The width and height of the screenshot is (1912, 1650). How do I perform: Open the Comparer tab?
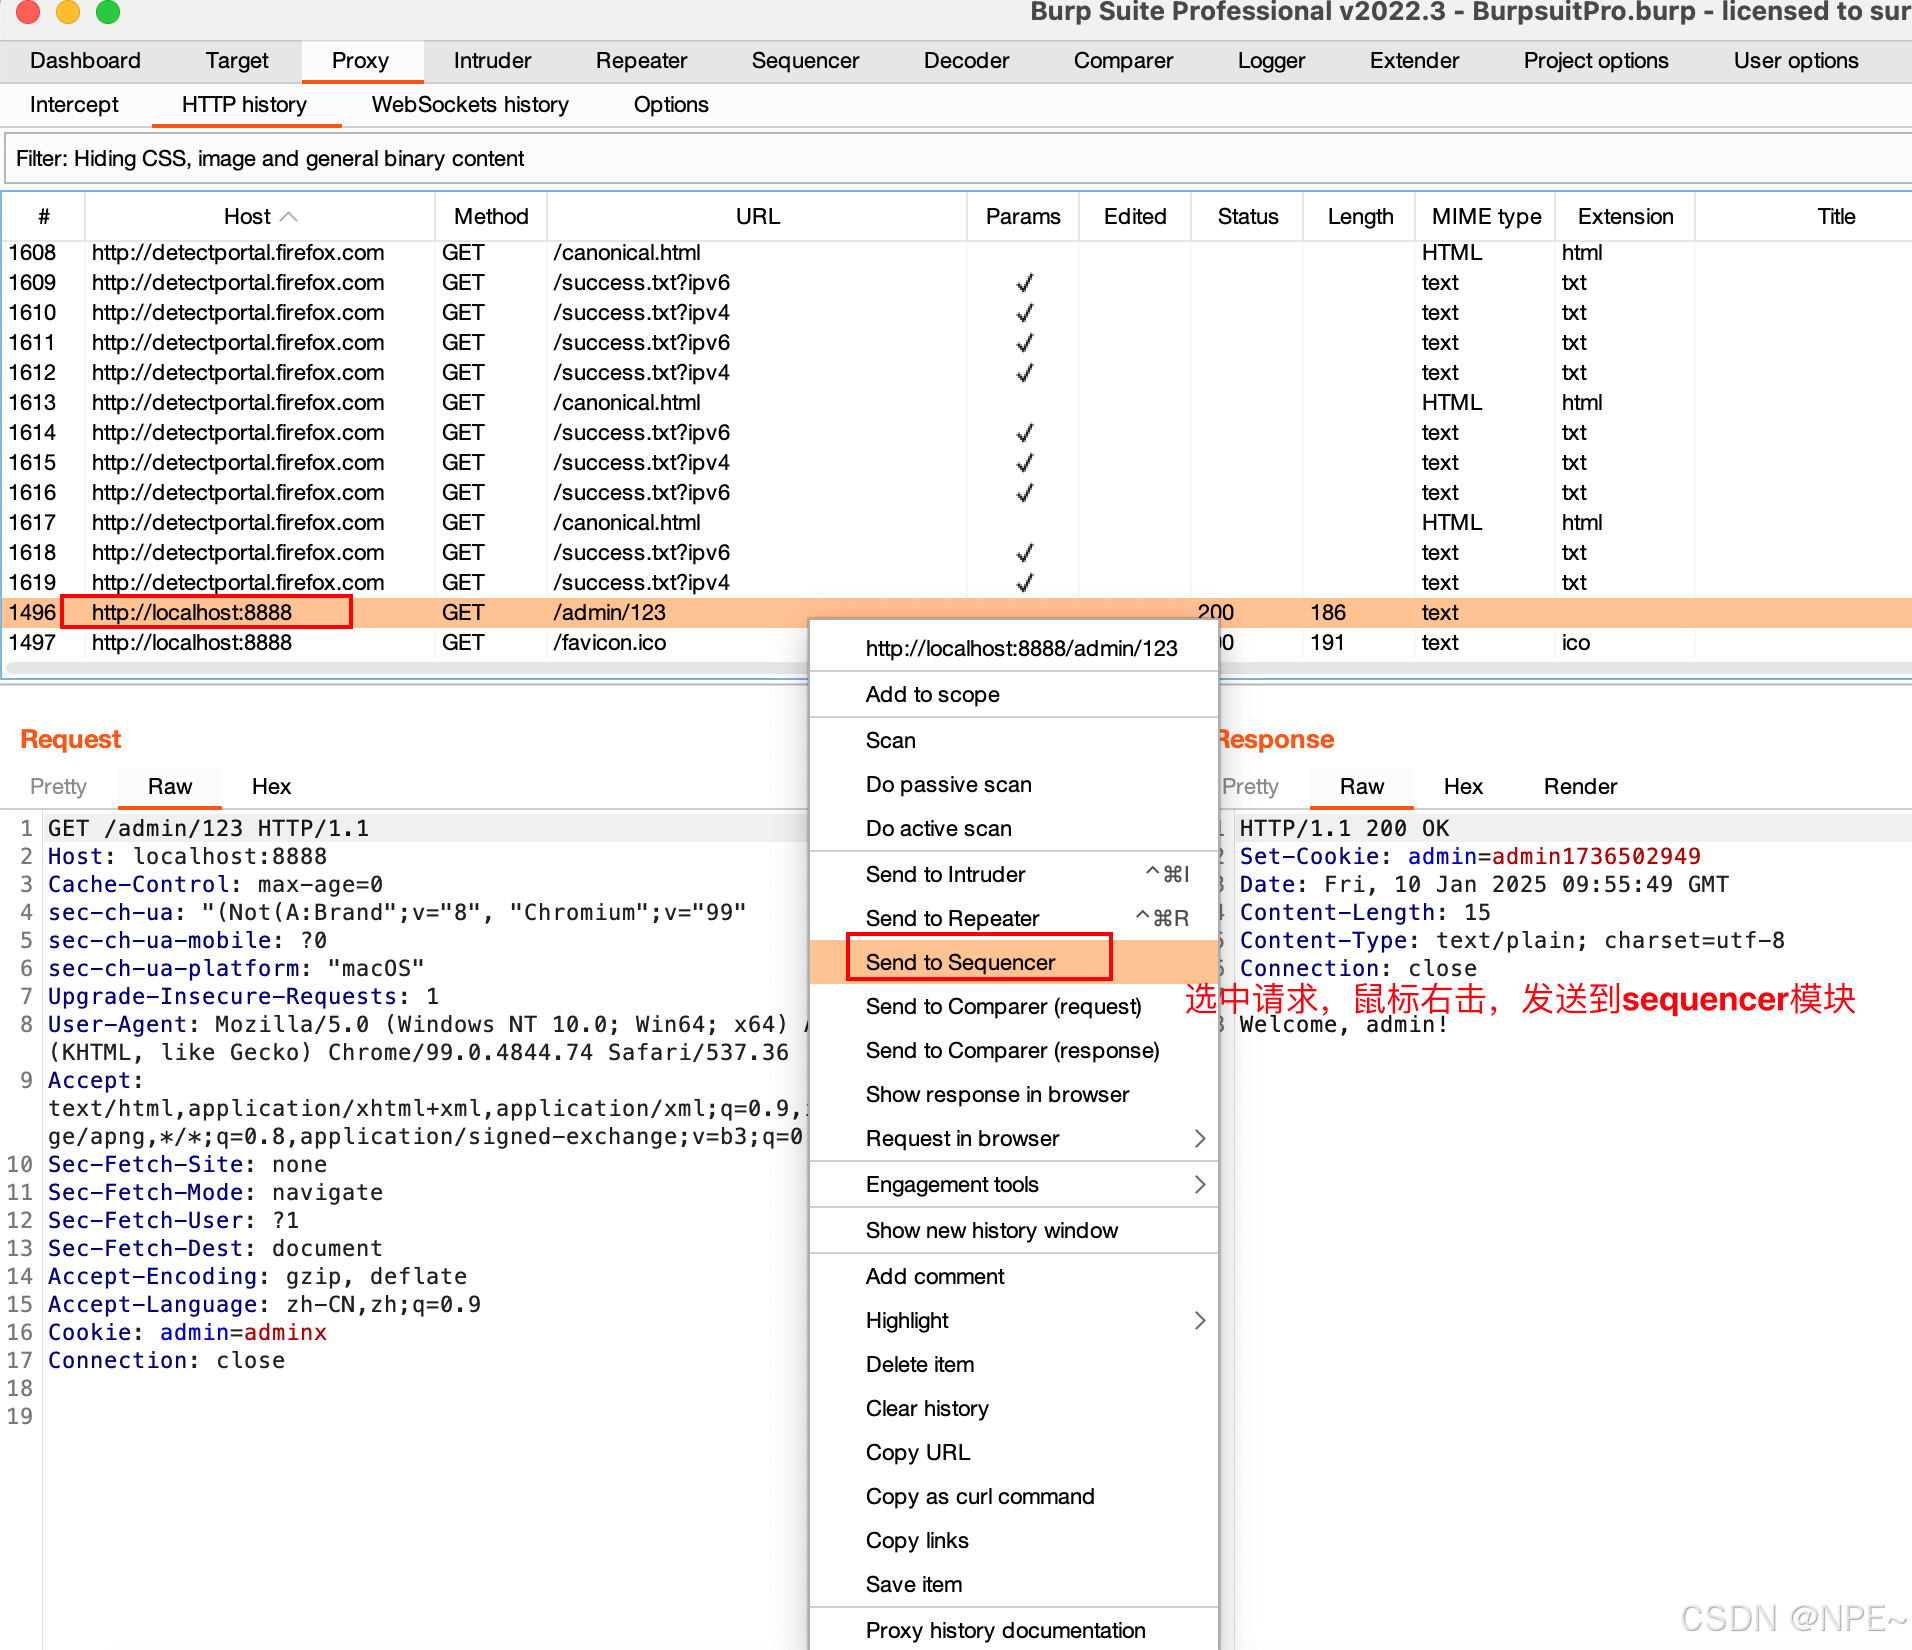[1123, 61]
